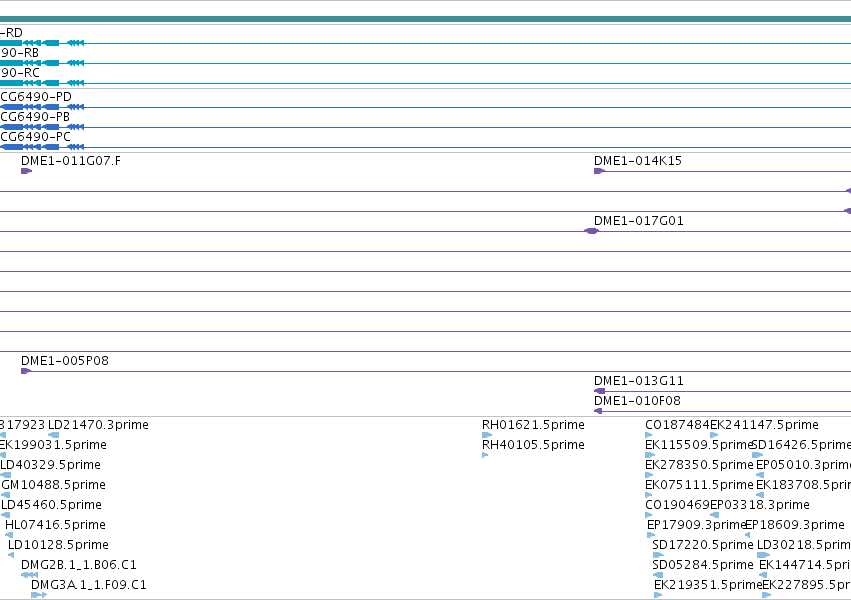
Task: Select the EP05010.3prime EST label
Action: coord(803,465)
